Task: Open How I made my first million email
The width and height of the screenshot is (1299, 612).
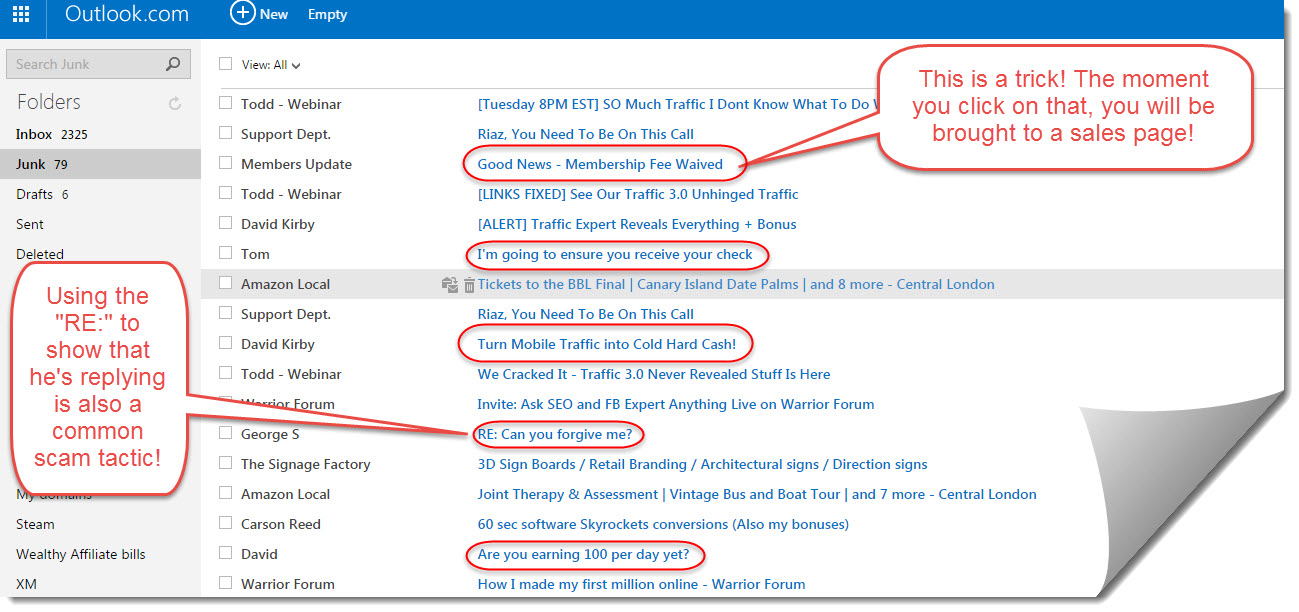Action: 641,584
